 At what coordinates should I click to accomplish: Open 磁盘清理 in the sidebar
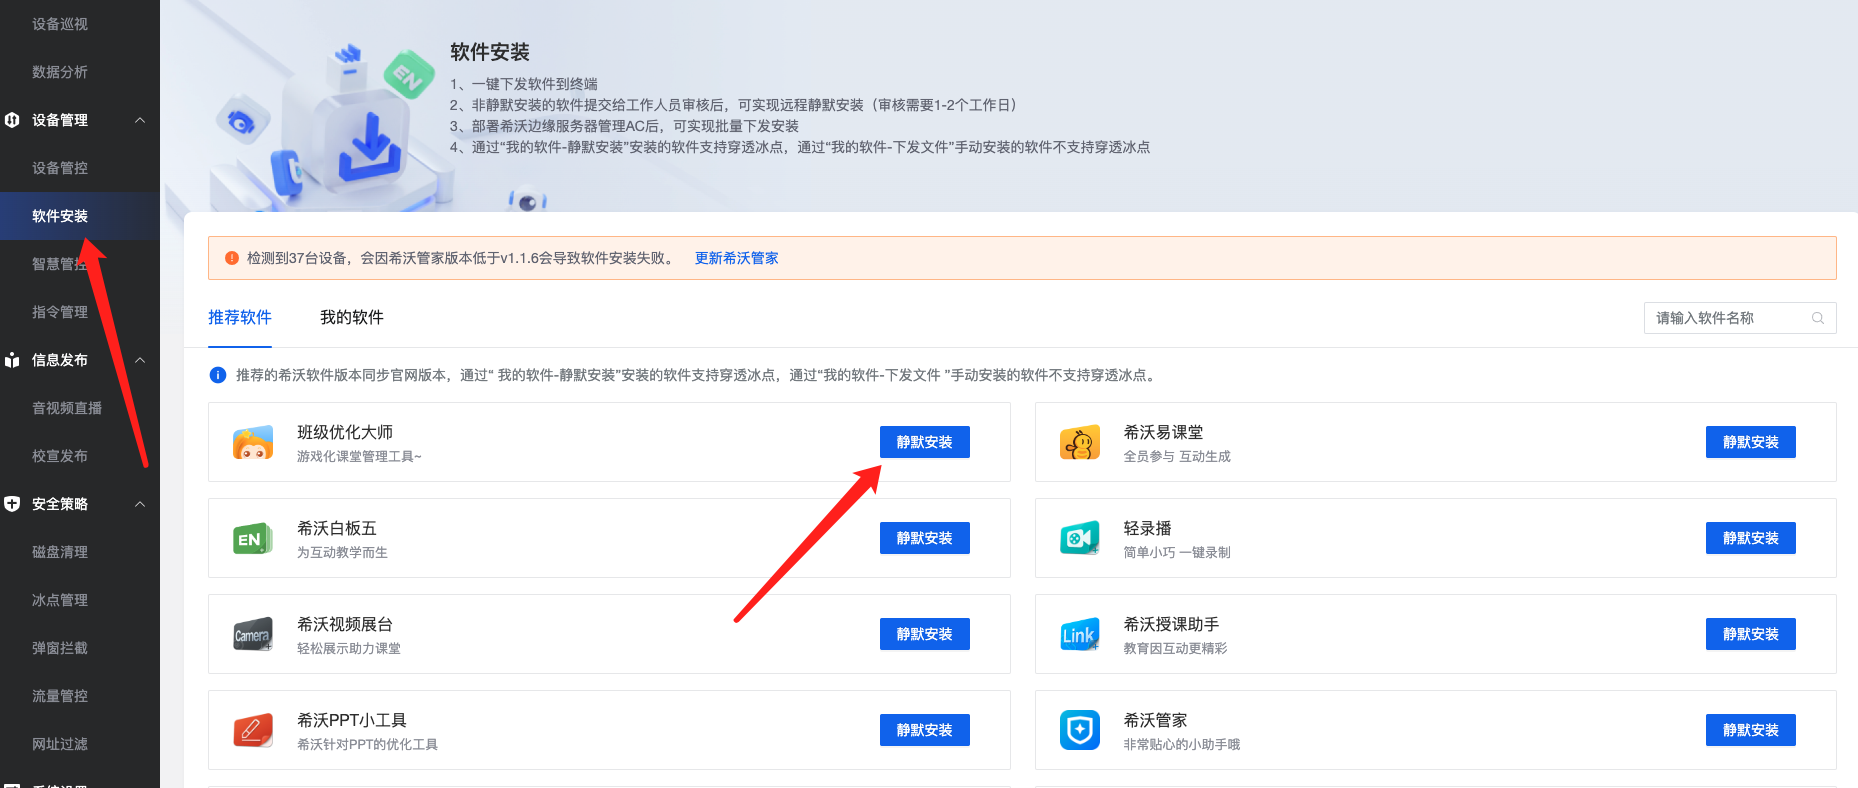(60, 552)
